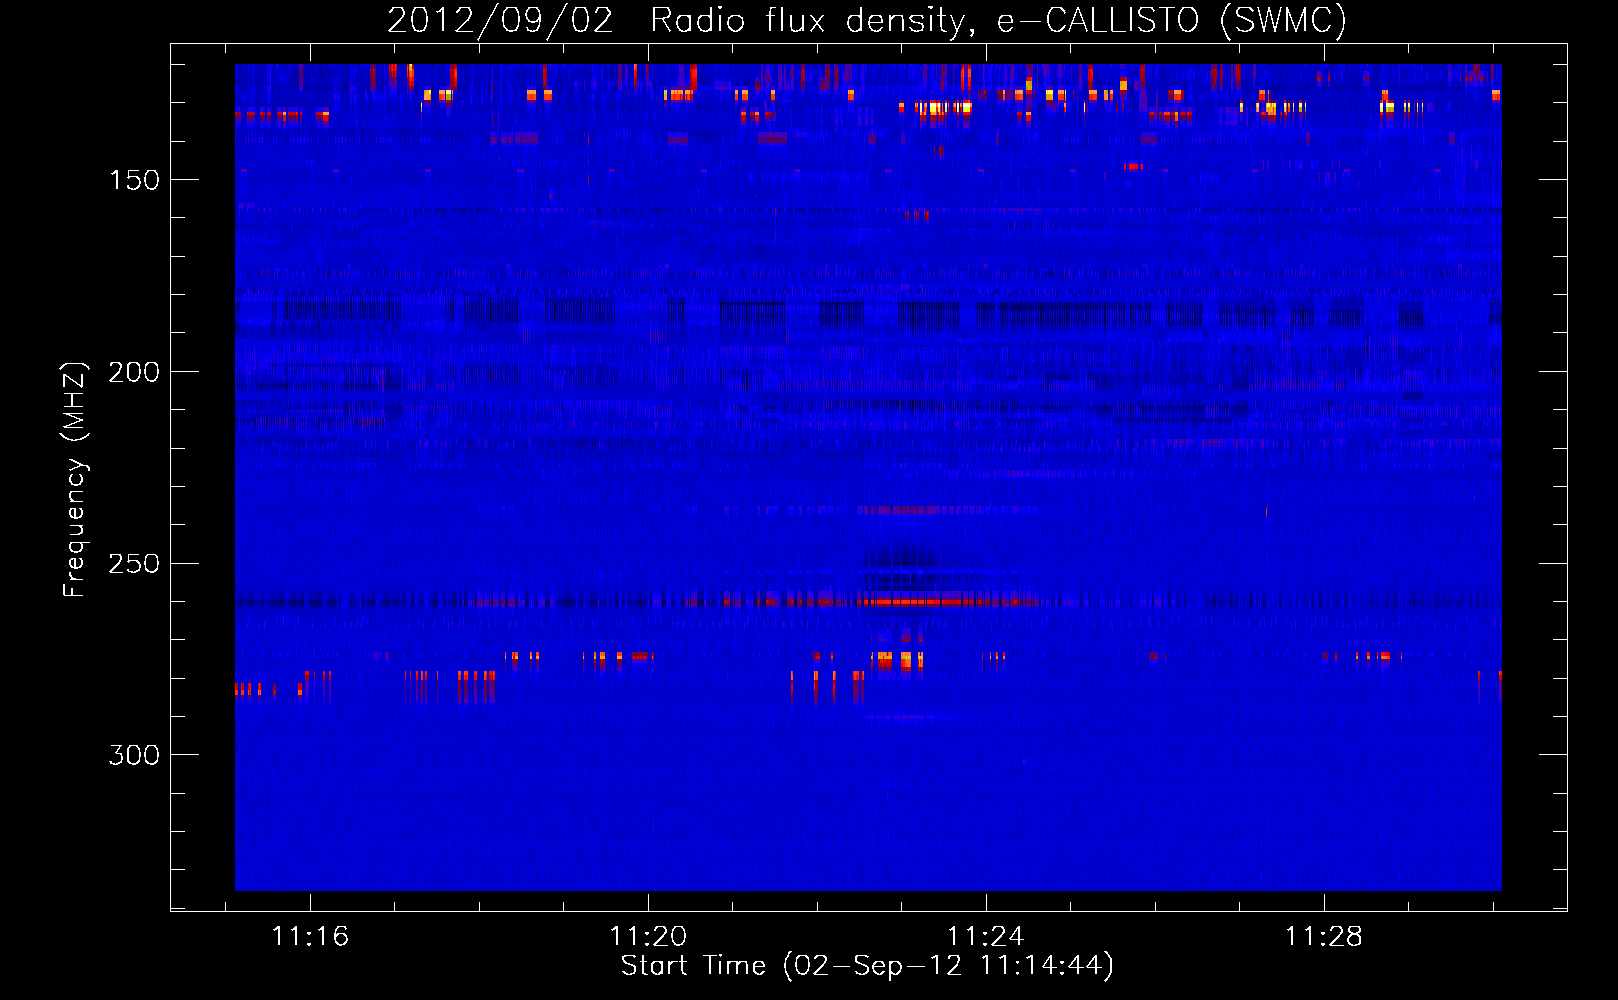The image size is (1618, 1000).
Task: Click the 'Start Time (02-Sep-12 11:14:44)' label
Action: click(867, 966)
